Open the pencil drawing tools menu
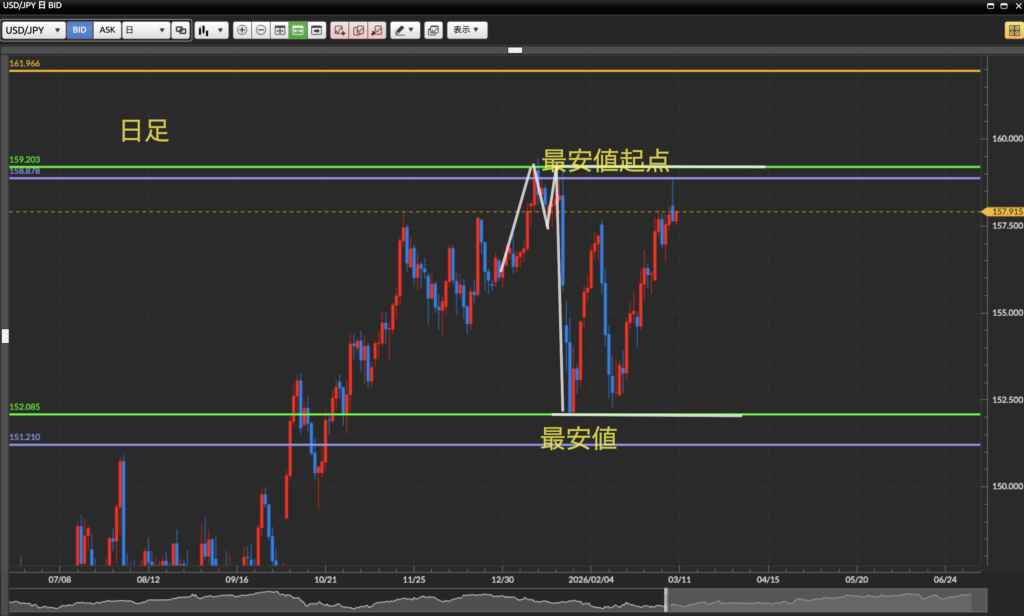 coord(404,30)
